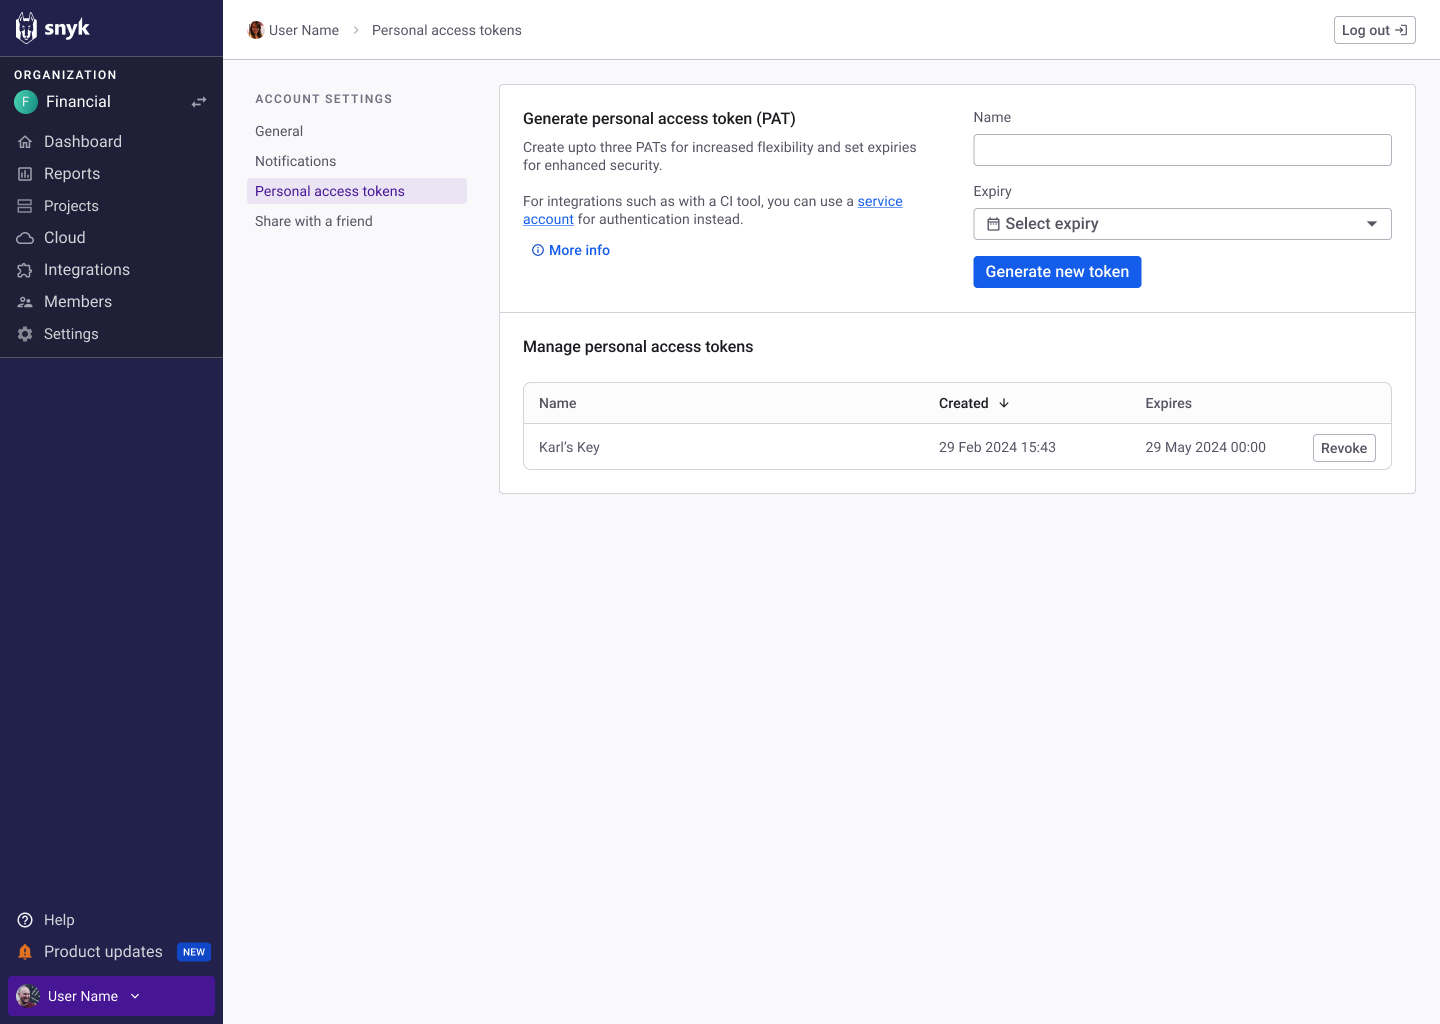Open Members page
This screenshot has width=1440, height=1024.
(x=78, y=302)
